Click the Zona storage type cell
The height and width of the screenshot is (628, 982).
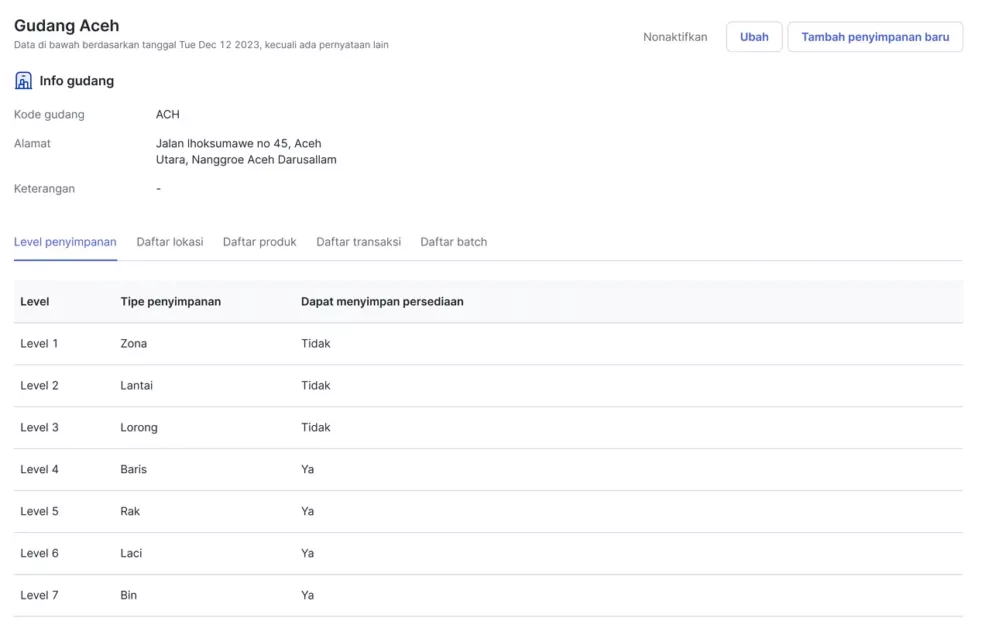pos(133,344)
